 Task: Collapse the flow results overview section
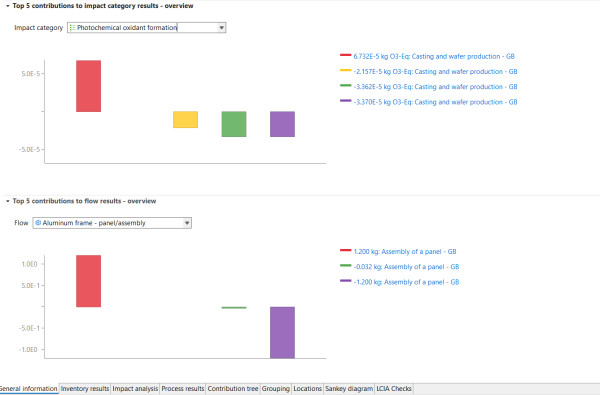click(x=8, y=201)
